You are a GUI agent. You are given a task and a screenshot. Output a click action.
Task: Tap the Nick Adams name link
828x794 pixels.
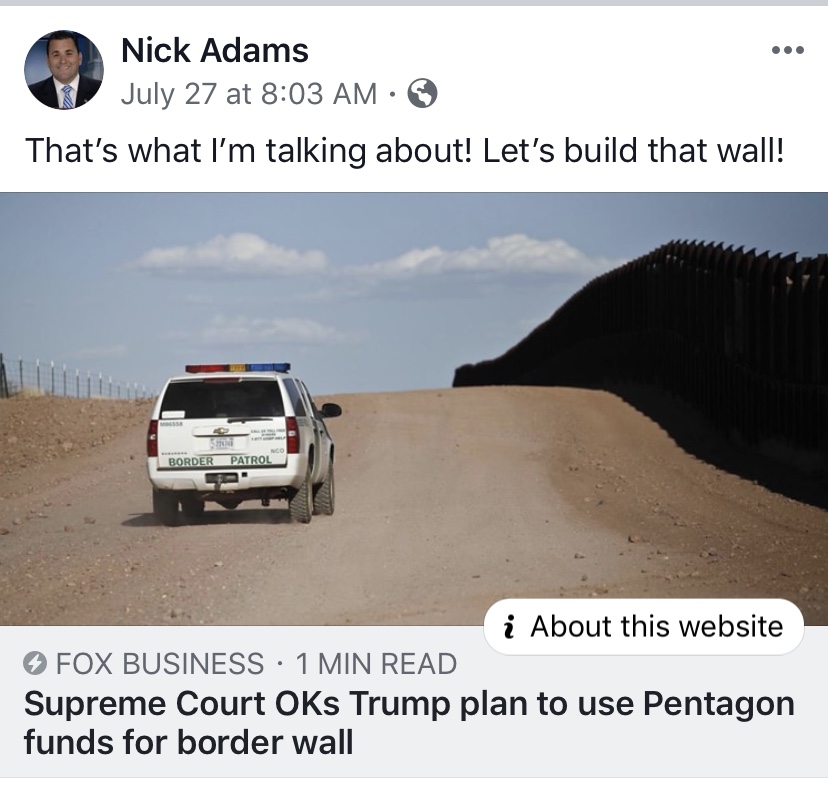(214, 51)
